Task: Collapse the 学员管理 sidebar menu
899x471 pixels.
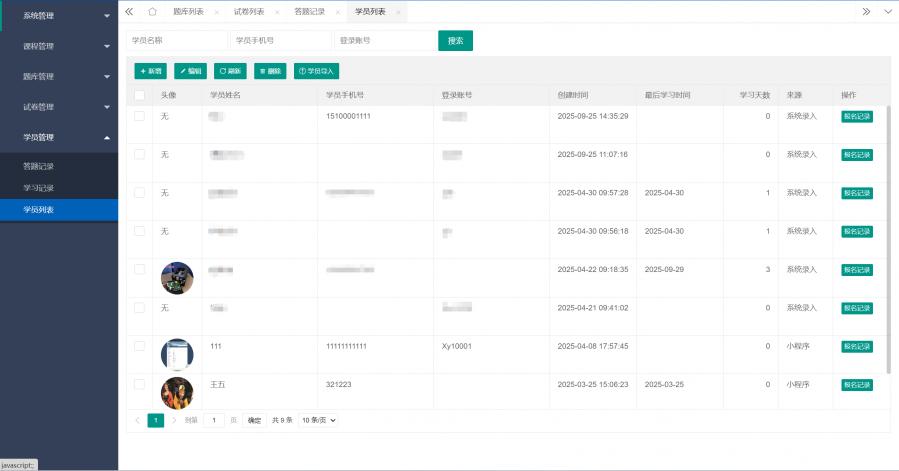Action: (58, 137)
